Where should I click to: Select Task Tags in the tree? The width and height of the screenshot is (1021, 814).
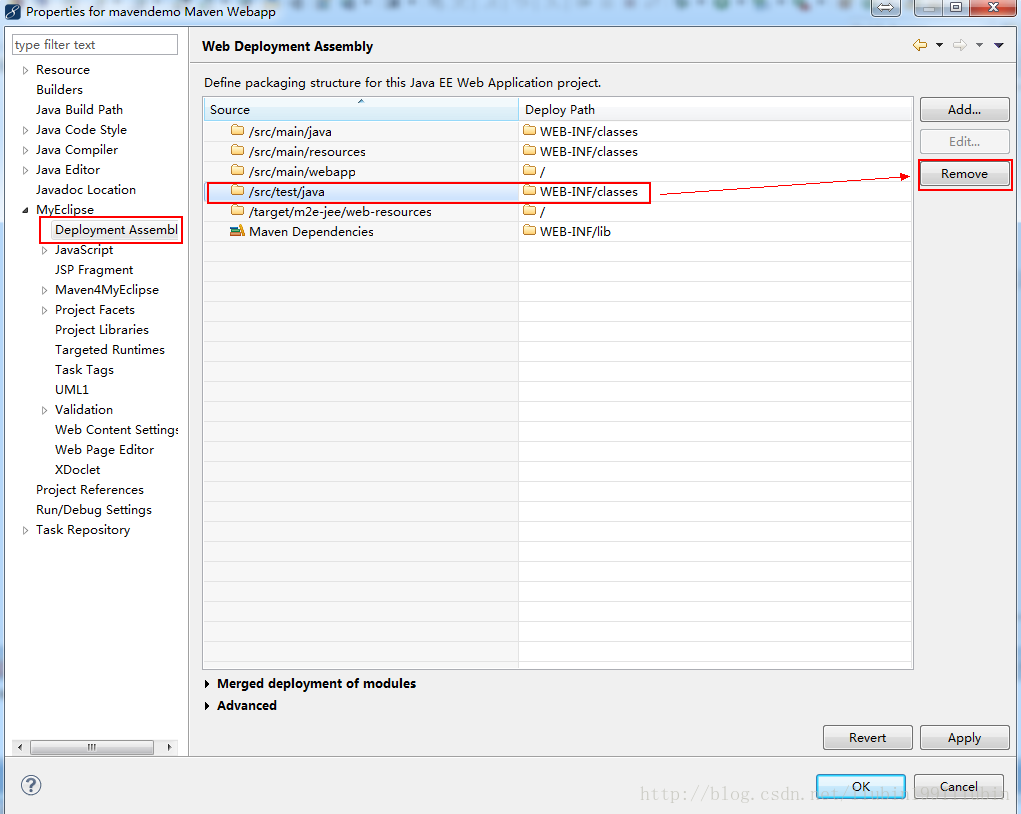pyautogui.click(x=84, y=370)
